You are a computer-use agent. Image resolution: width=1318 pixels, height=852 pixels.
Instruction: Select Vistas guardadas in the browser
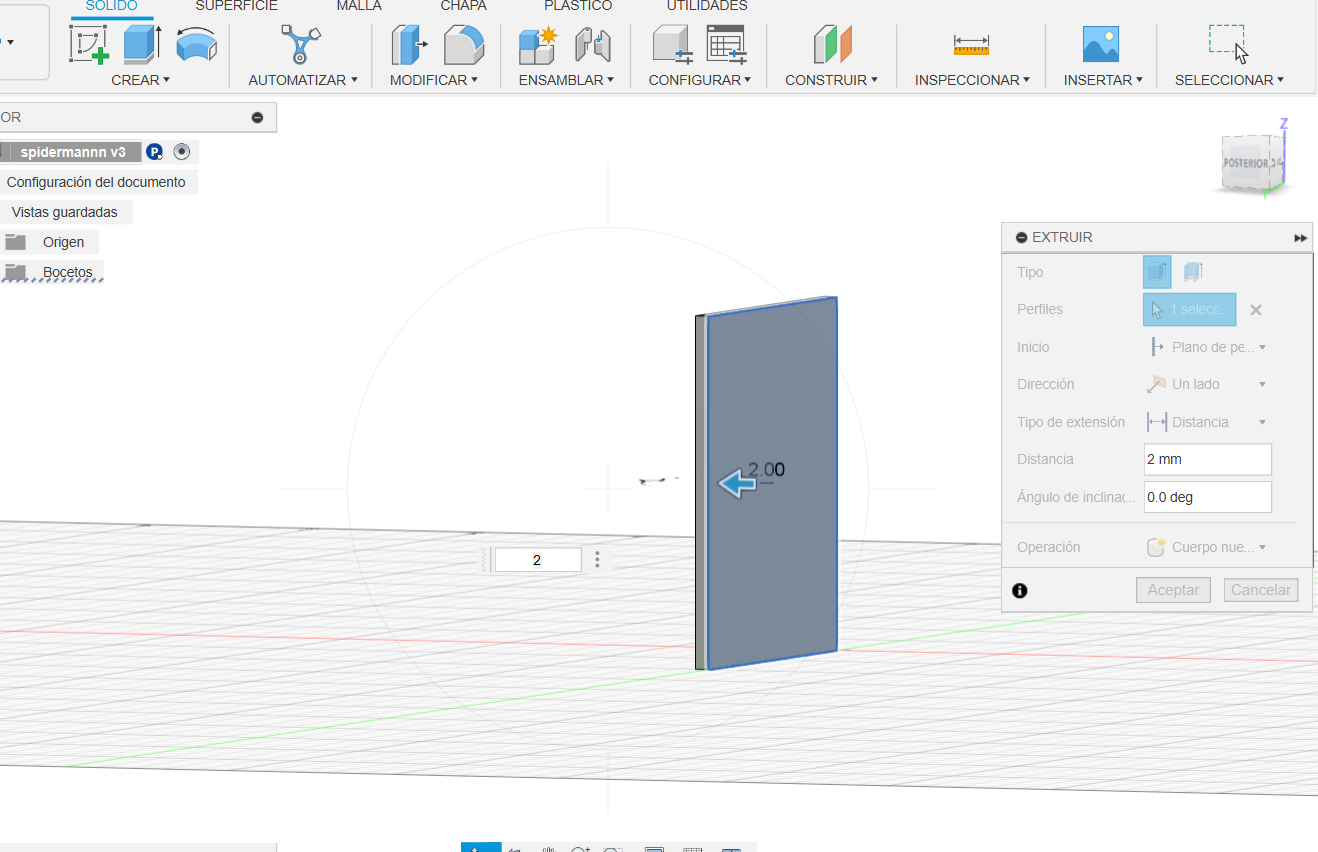(65, 212)
